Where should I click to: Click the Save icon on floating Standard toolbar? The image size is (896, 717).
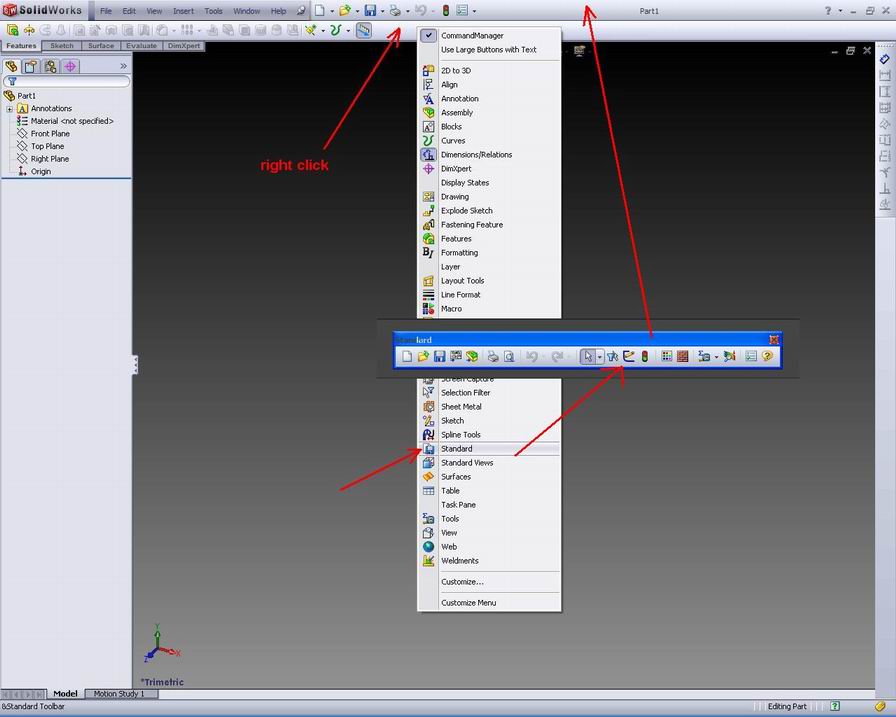coord(439,355)
